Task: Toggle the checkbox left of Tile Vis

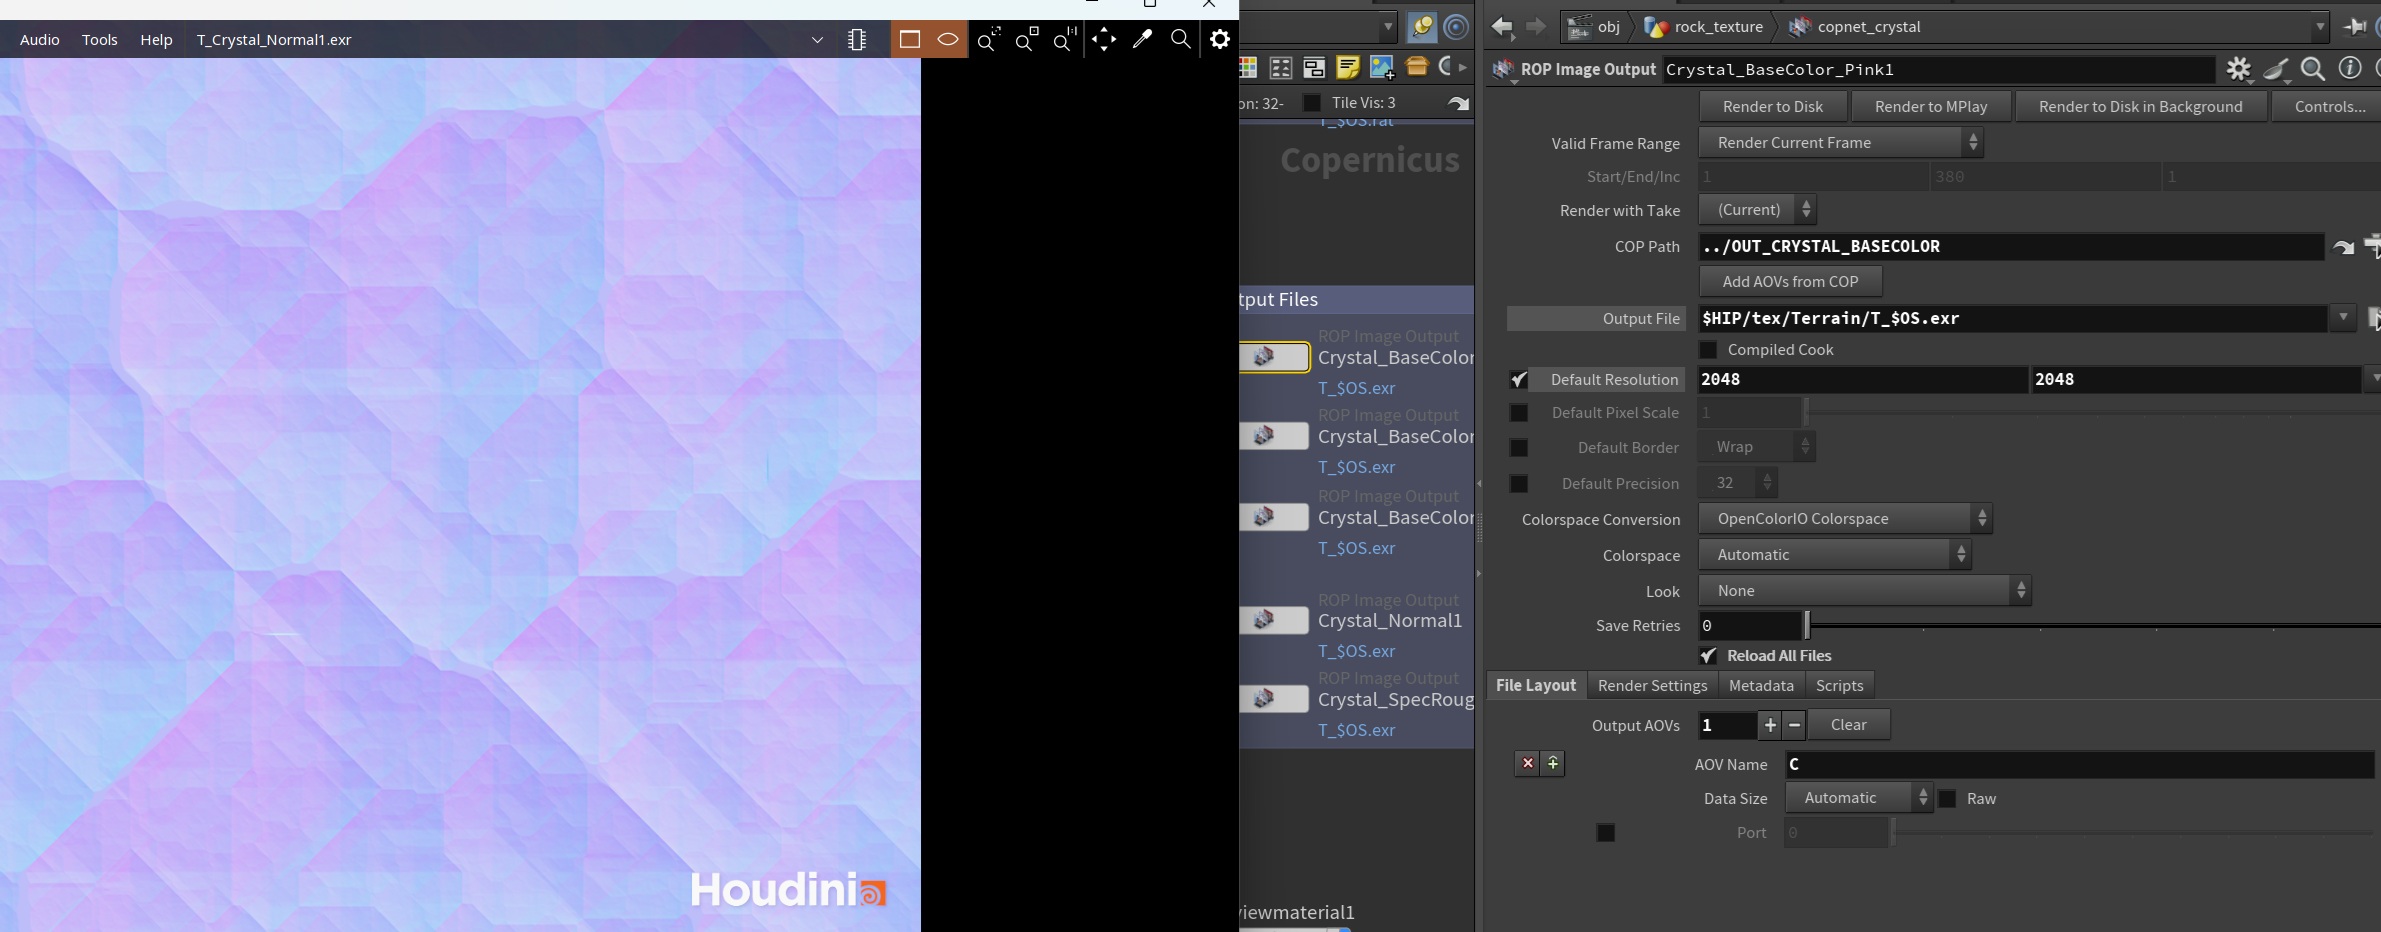Action: click(x=1312, y=103)
